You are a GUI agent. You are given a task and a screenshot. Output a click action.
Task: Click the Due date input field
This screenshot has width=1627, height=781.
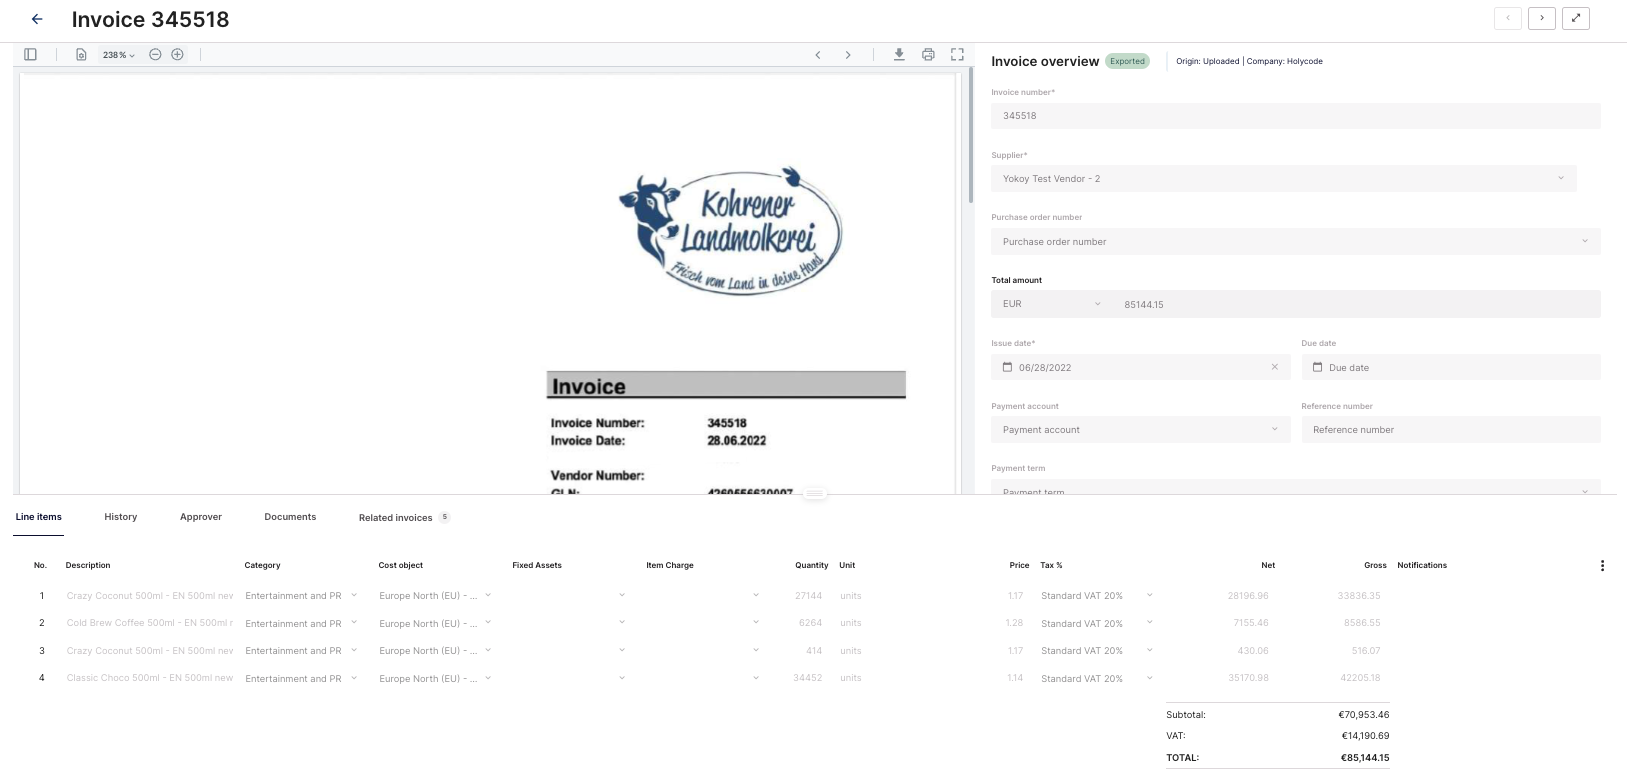pos(1451,367)
